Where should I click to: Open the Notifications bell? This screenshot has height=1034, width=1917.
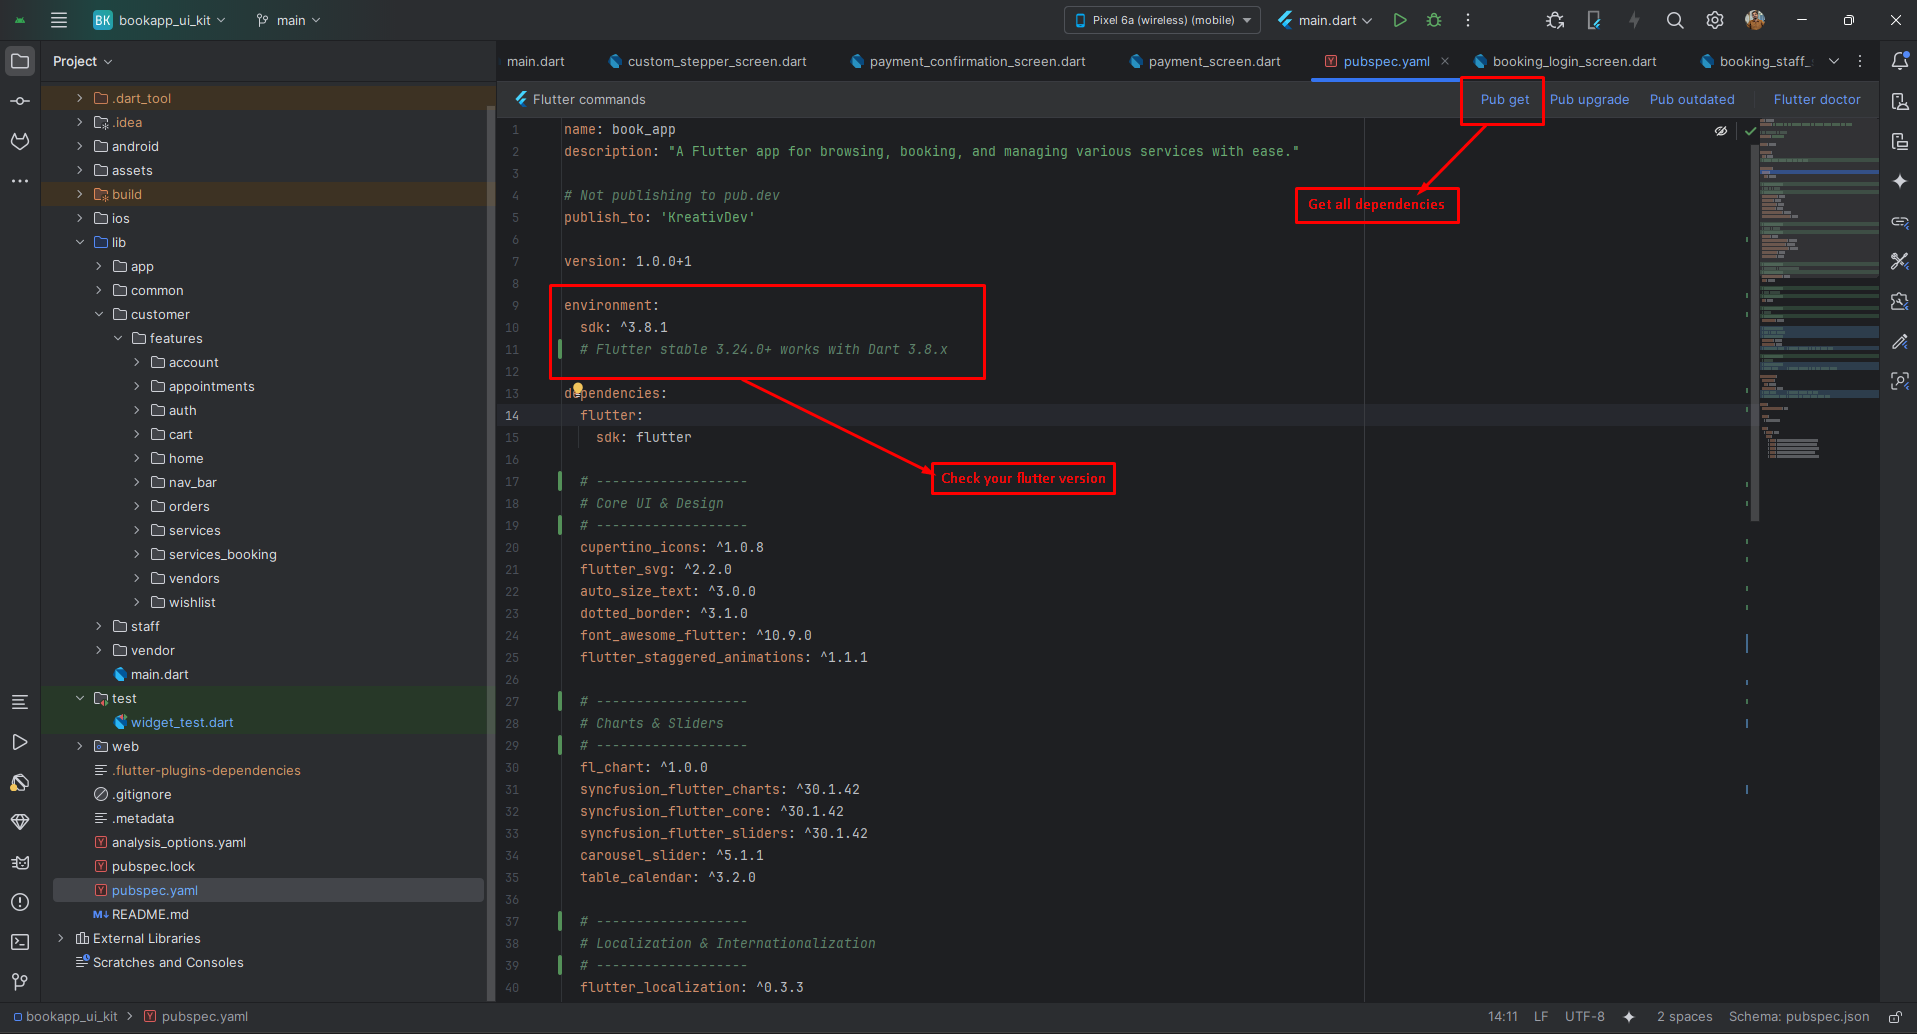[1900, 61]
